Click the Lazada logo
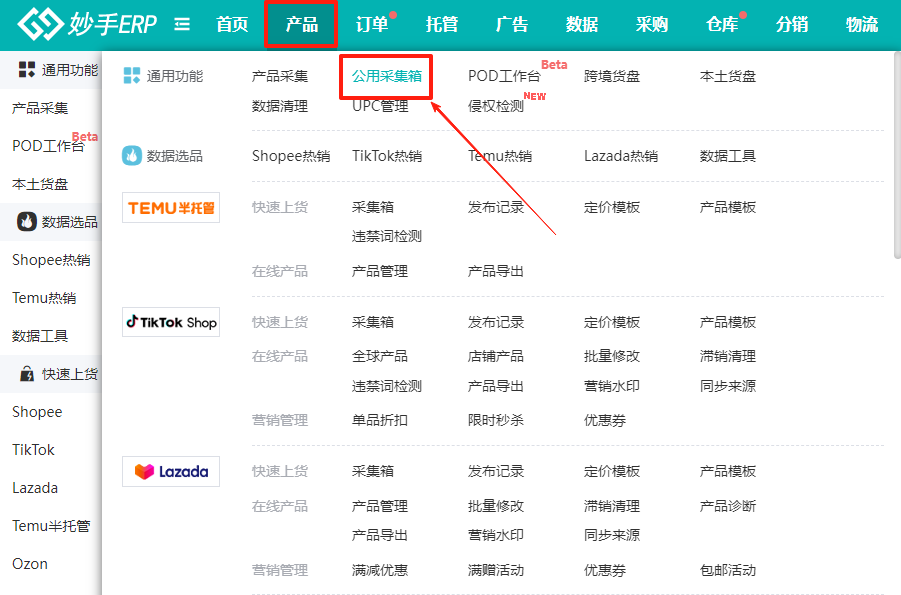 click(171, 471)
